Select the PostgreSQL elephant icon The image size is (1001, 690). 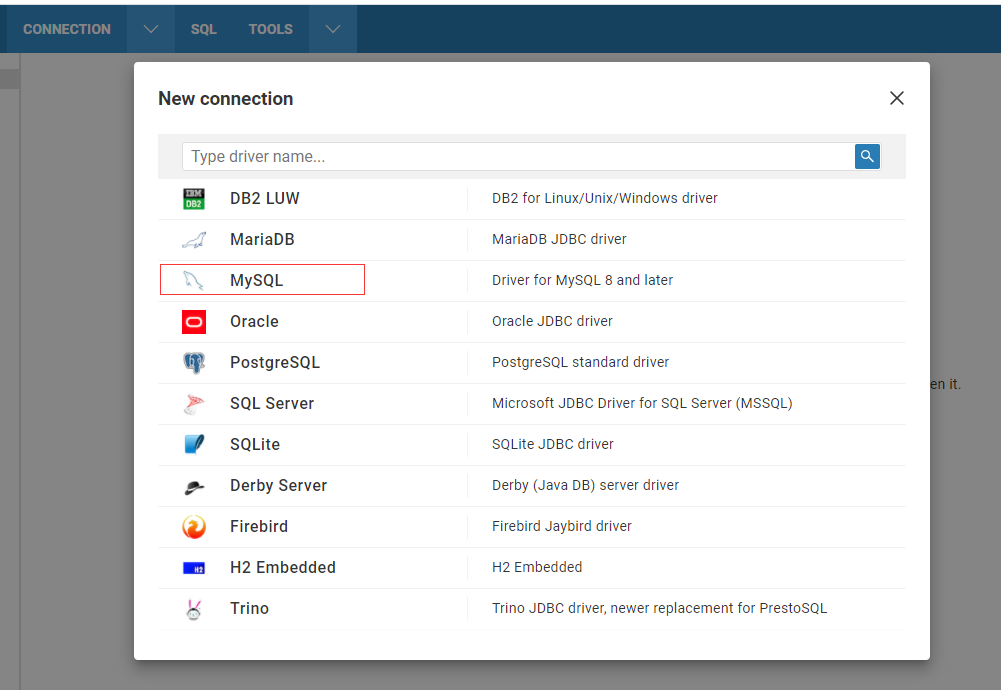coord(195,362)
